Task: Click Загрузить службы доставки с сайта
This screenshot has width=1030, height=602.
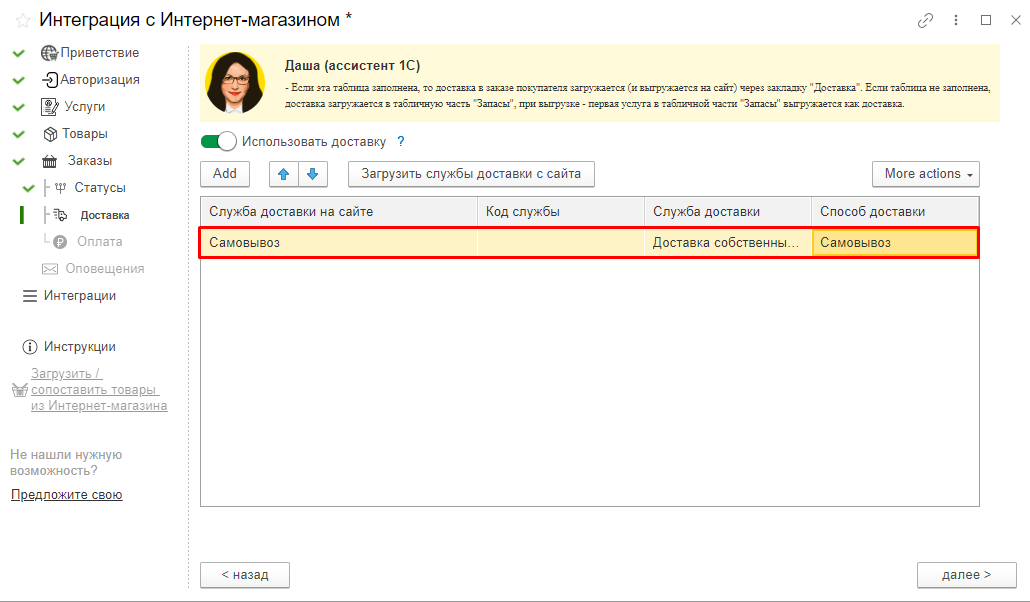Action: 471,174
